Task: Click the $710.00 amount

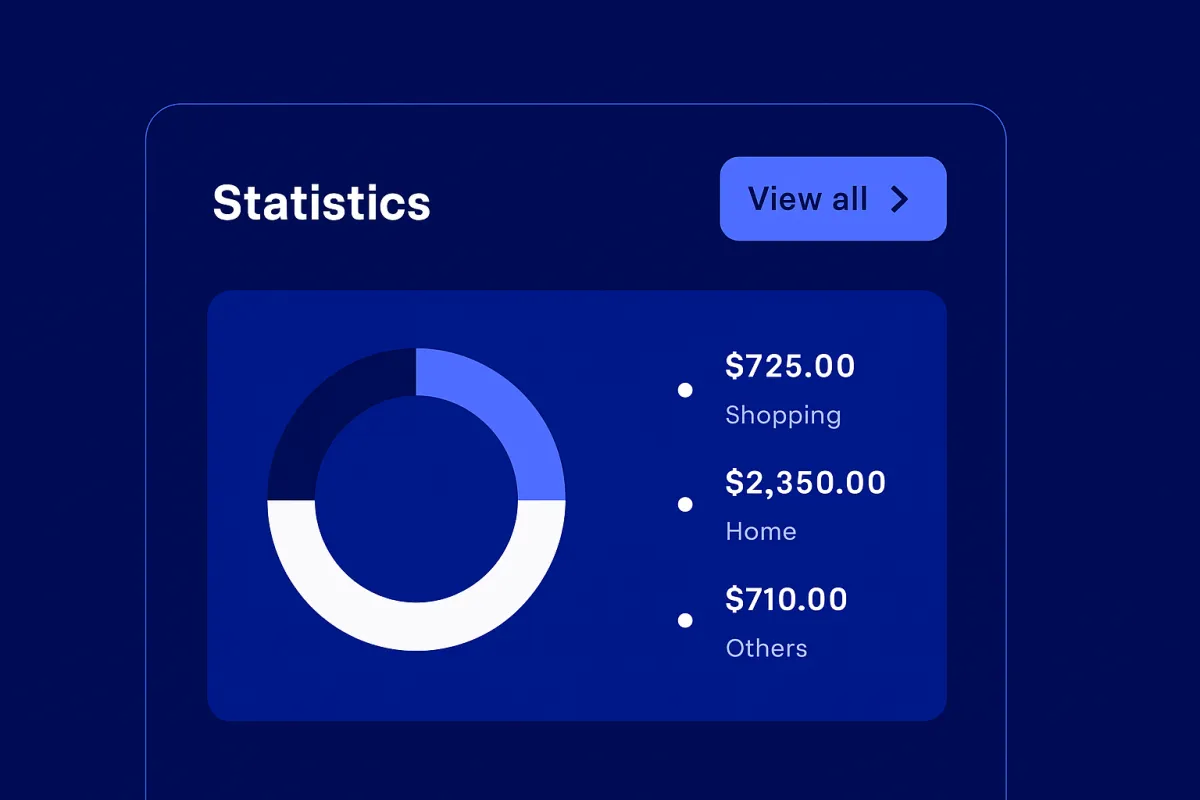Action: click(786, 599)
